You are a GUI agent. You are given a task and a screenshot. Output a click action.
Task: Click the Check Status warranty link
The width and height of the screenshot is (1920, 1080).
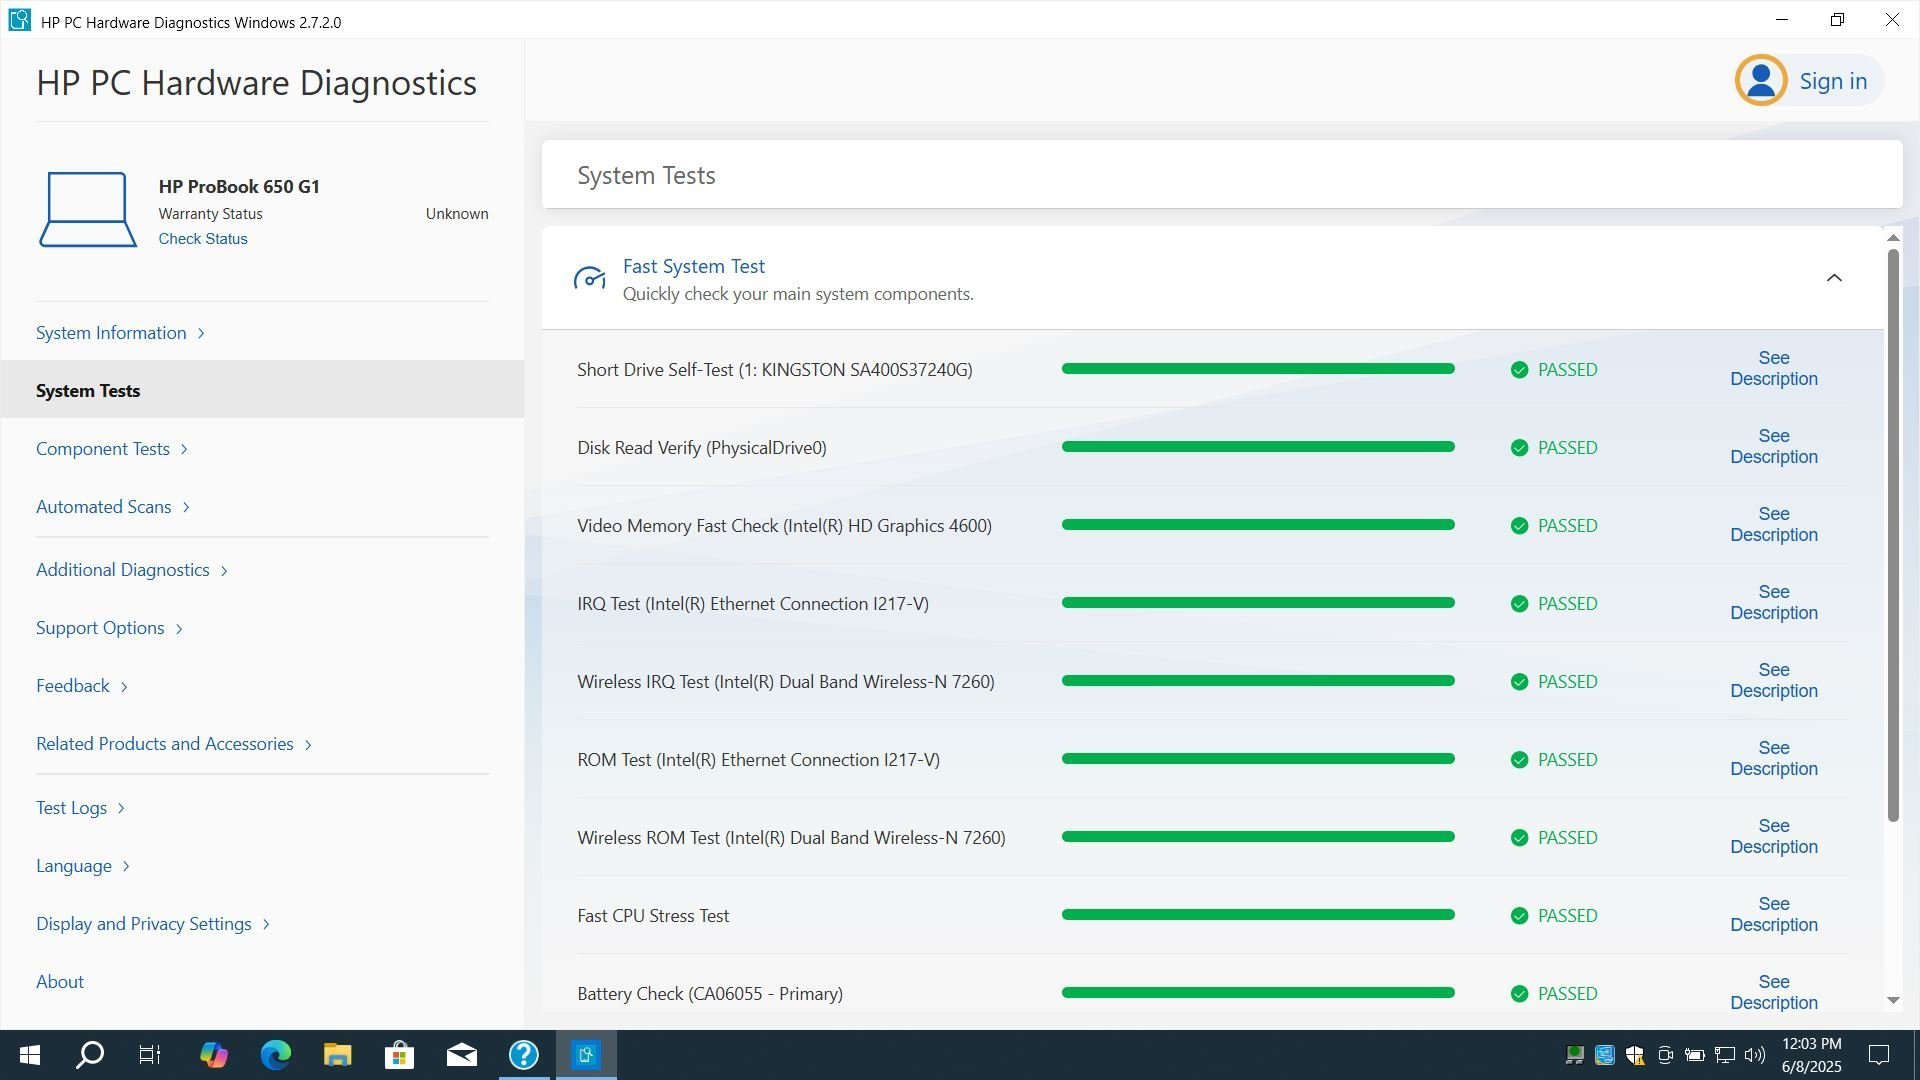click(203, 239)
